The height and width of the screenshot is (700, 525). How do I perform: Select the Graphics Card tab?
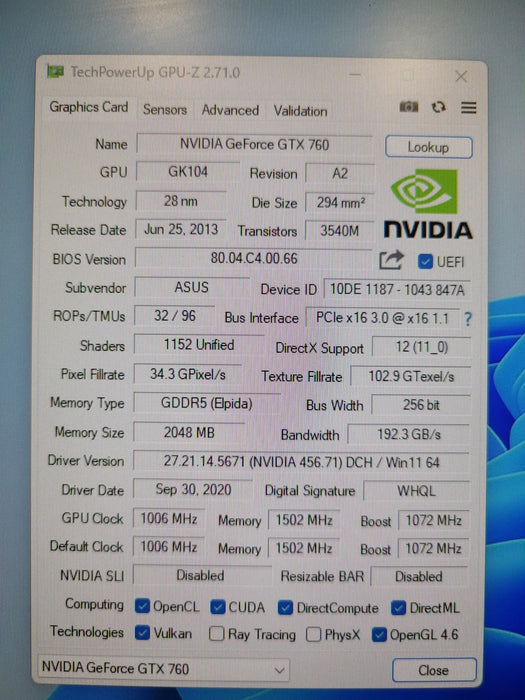89,107
